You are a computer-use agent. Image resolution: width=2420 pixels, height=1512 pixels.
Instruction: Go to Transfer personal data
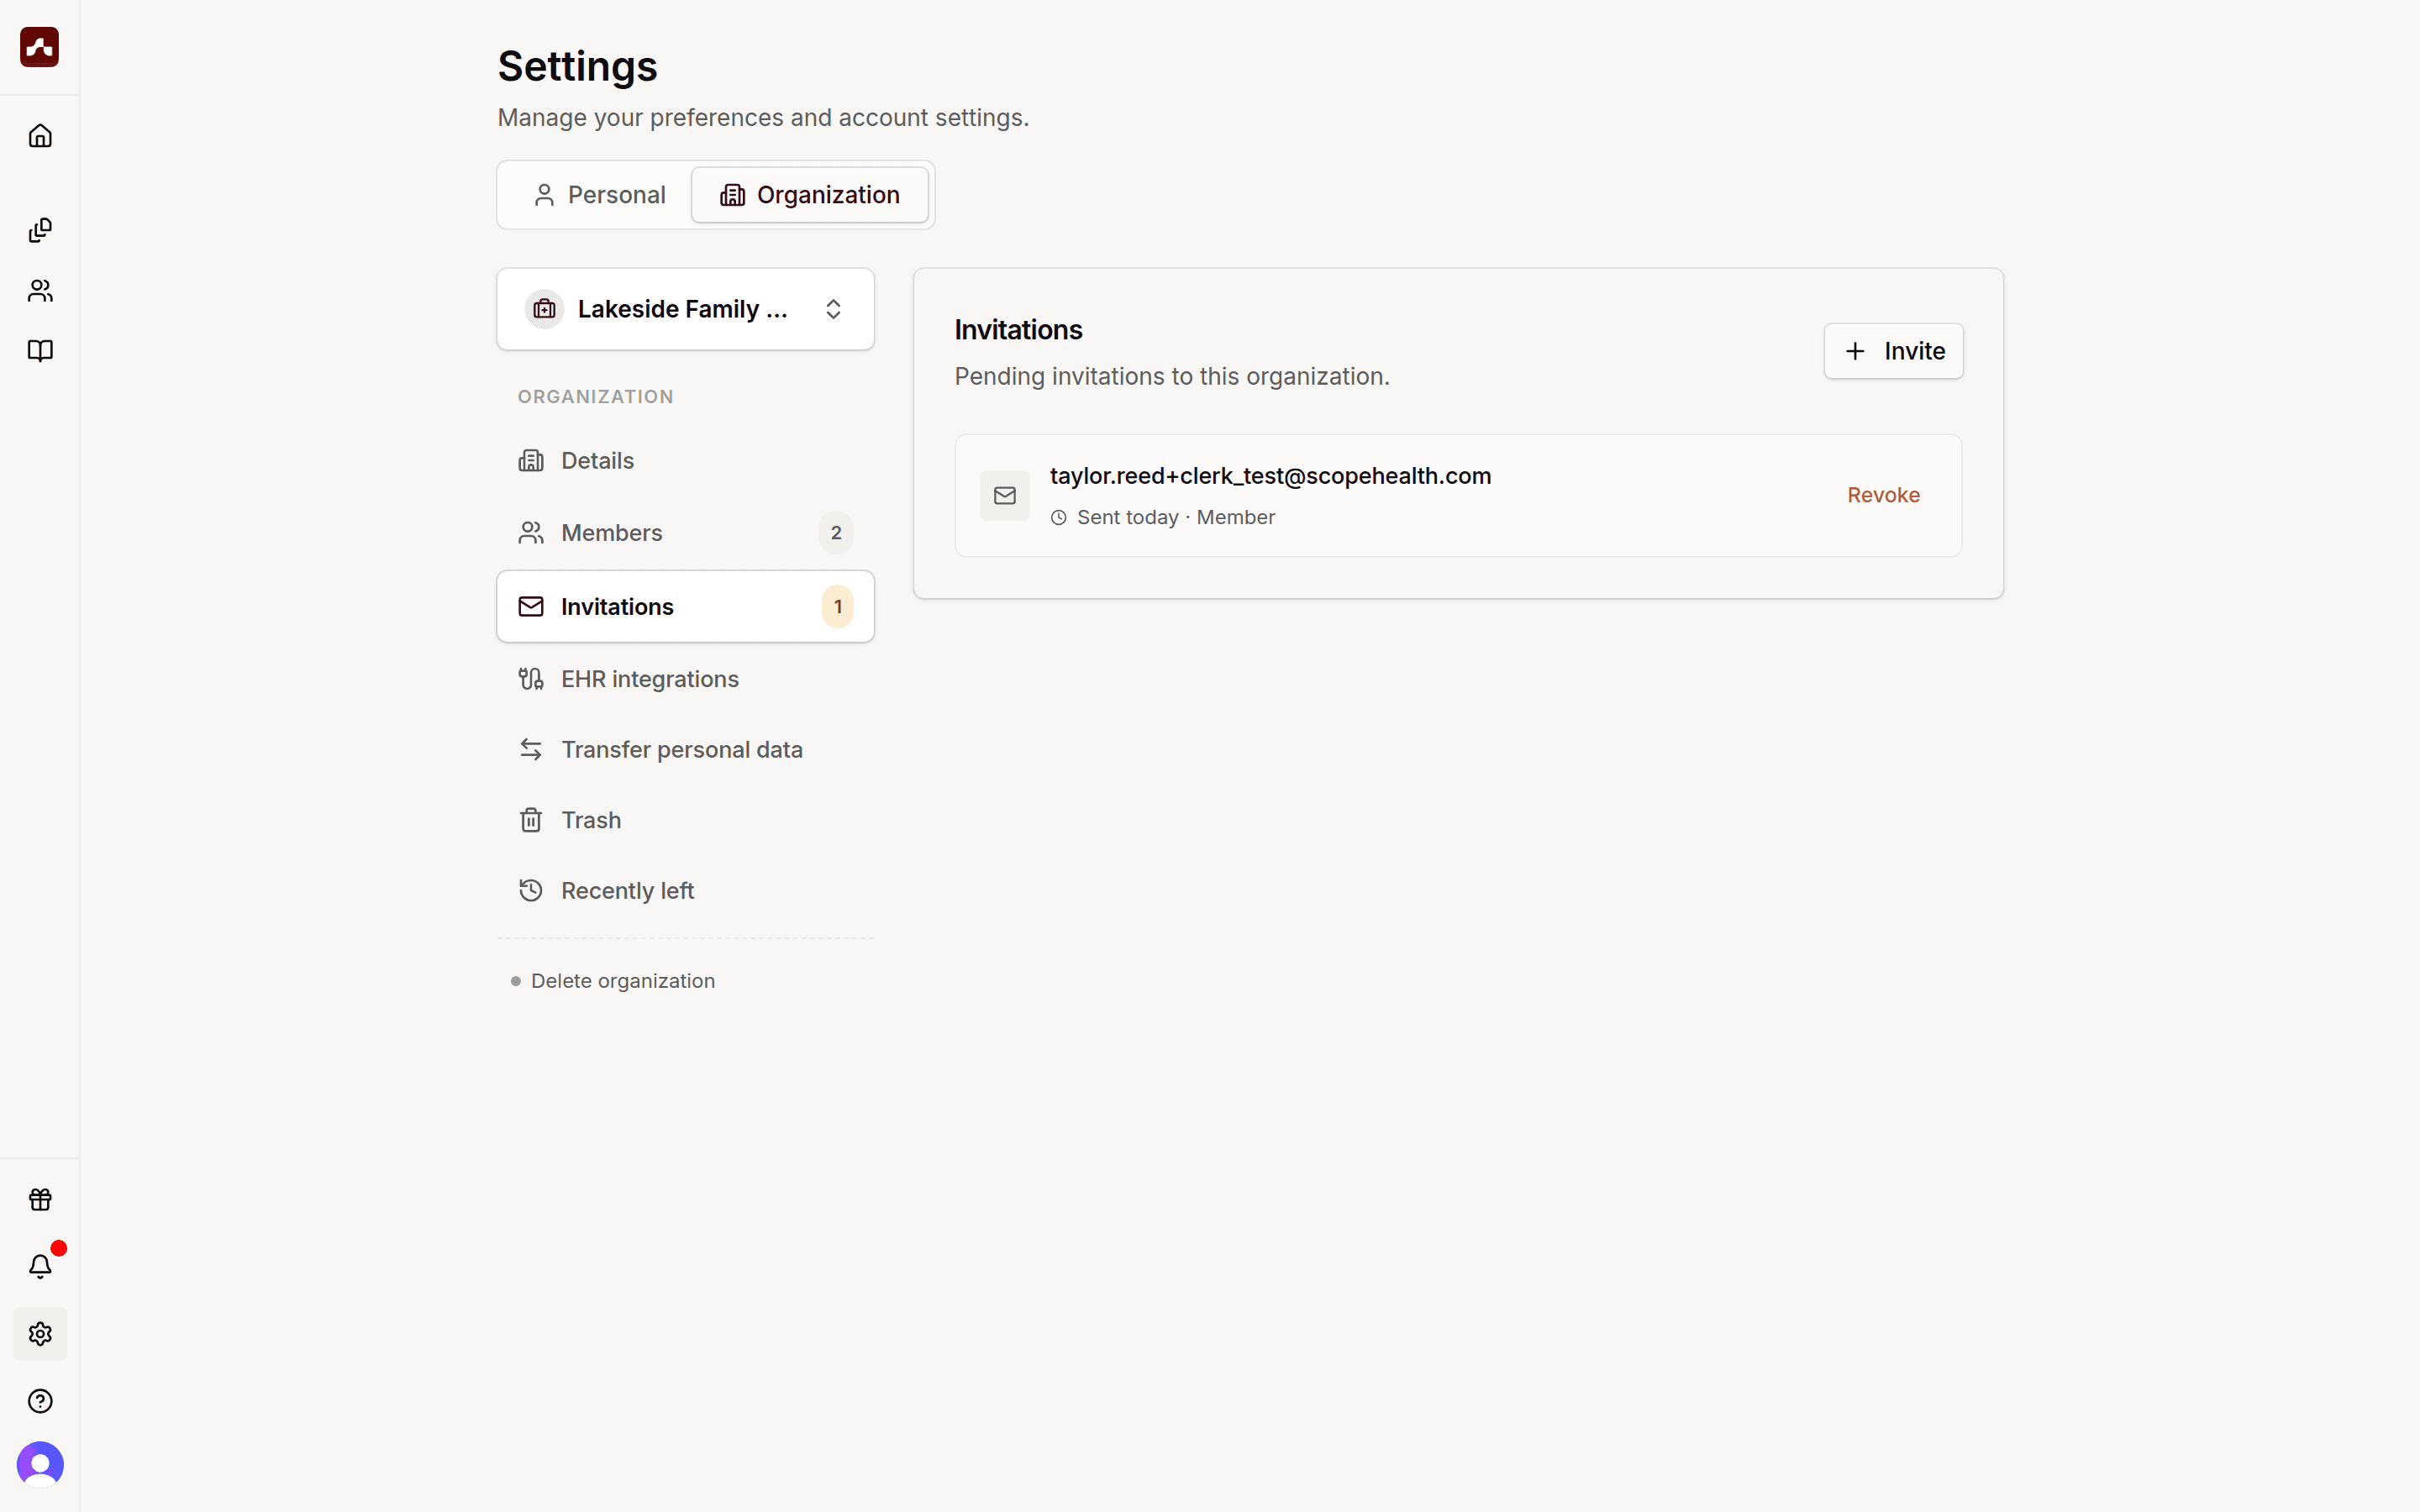(x=685, y=749)
